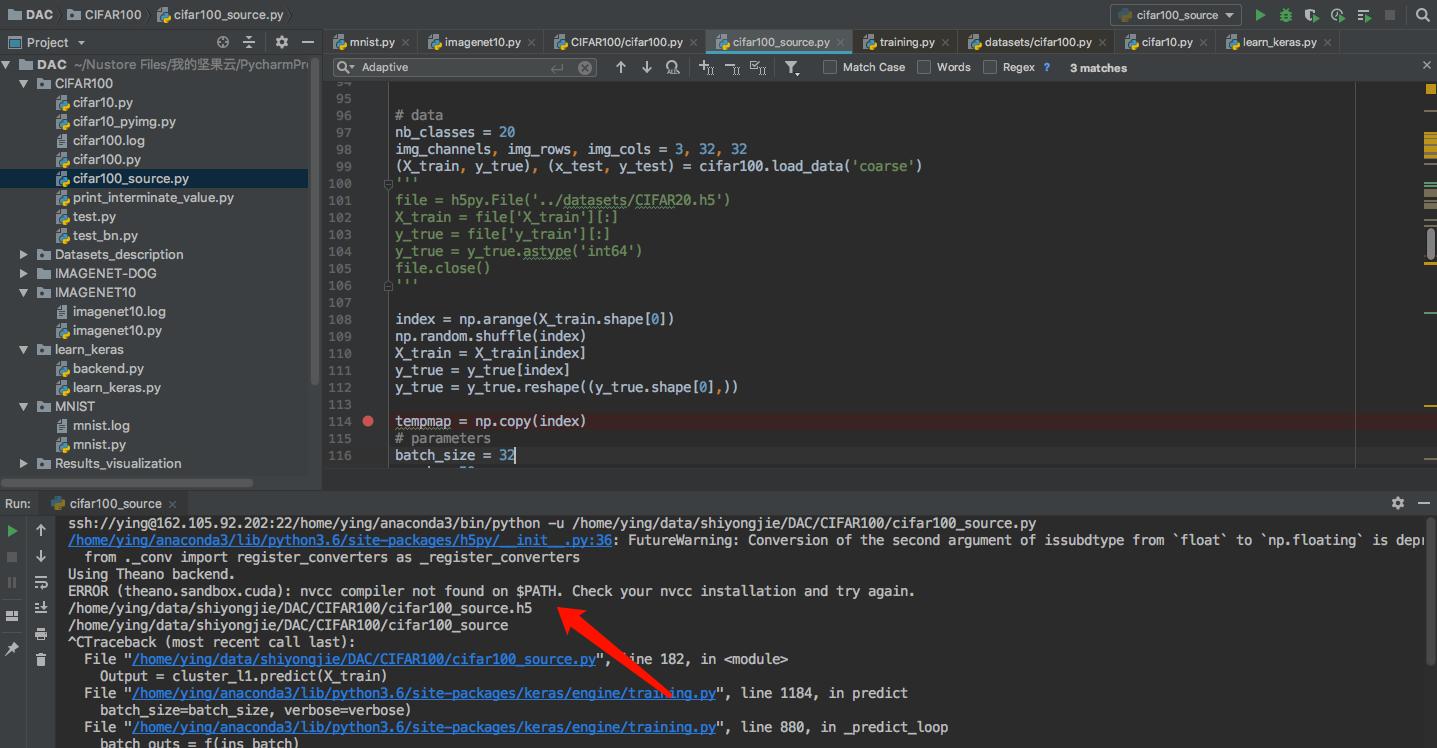This screenshot has height=748, width=1437.
Task: Expand the Datasets_description folder
Action: 24,254
